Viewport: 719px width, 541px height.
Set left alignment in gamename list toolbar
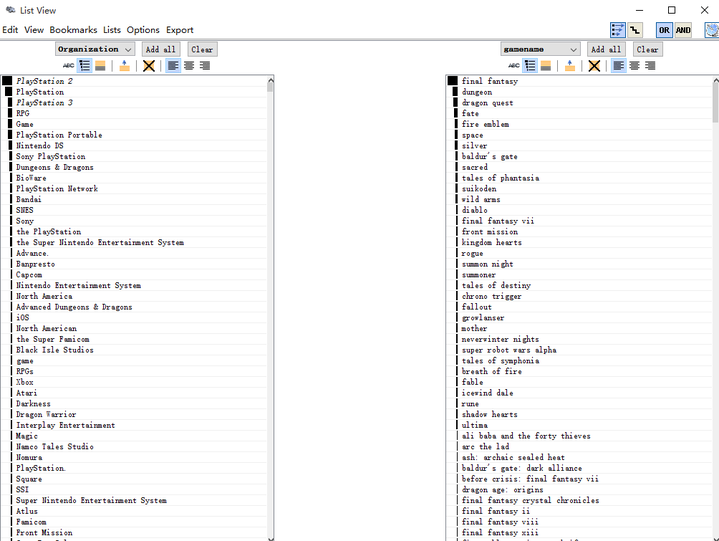619,66
